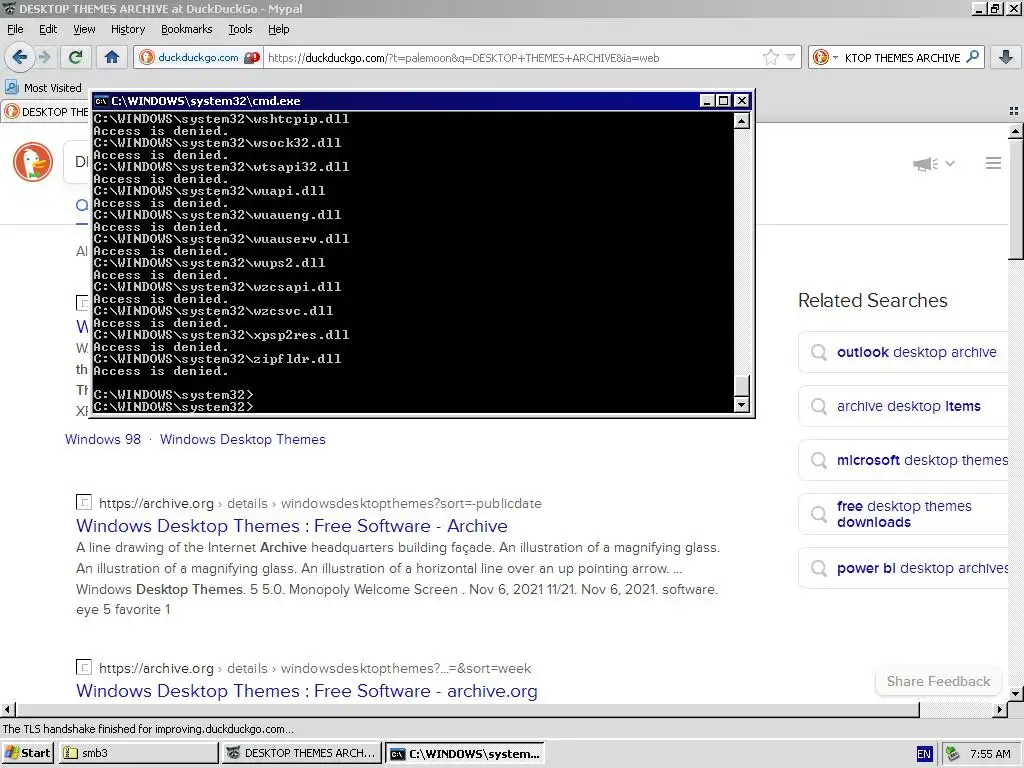Image resolution: width=1024 pixels, height=768 pixels.
Task: Open the File menu
Action: pyautogui.click(x=15, y=29)
